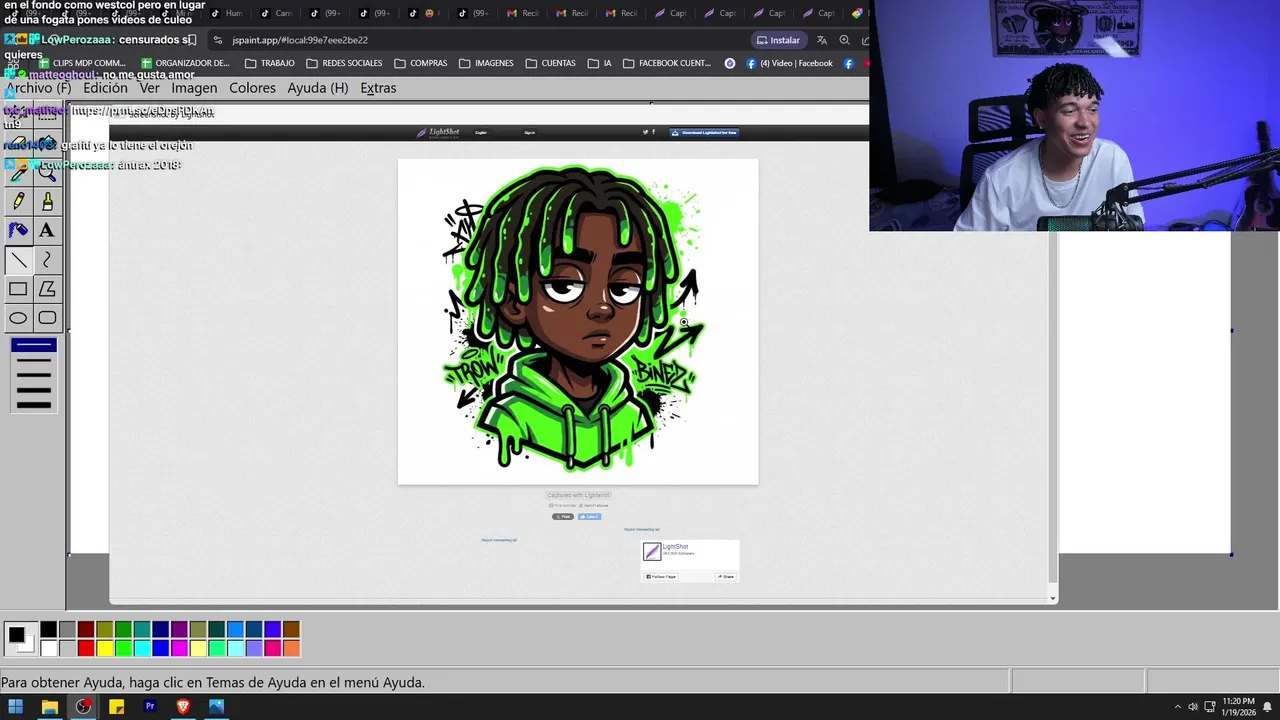Choose the thickest line width option
The height and width of the screenshot is (720, 1280).
[x=34, y=404]
